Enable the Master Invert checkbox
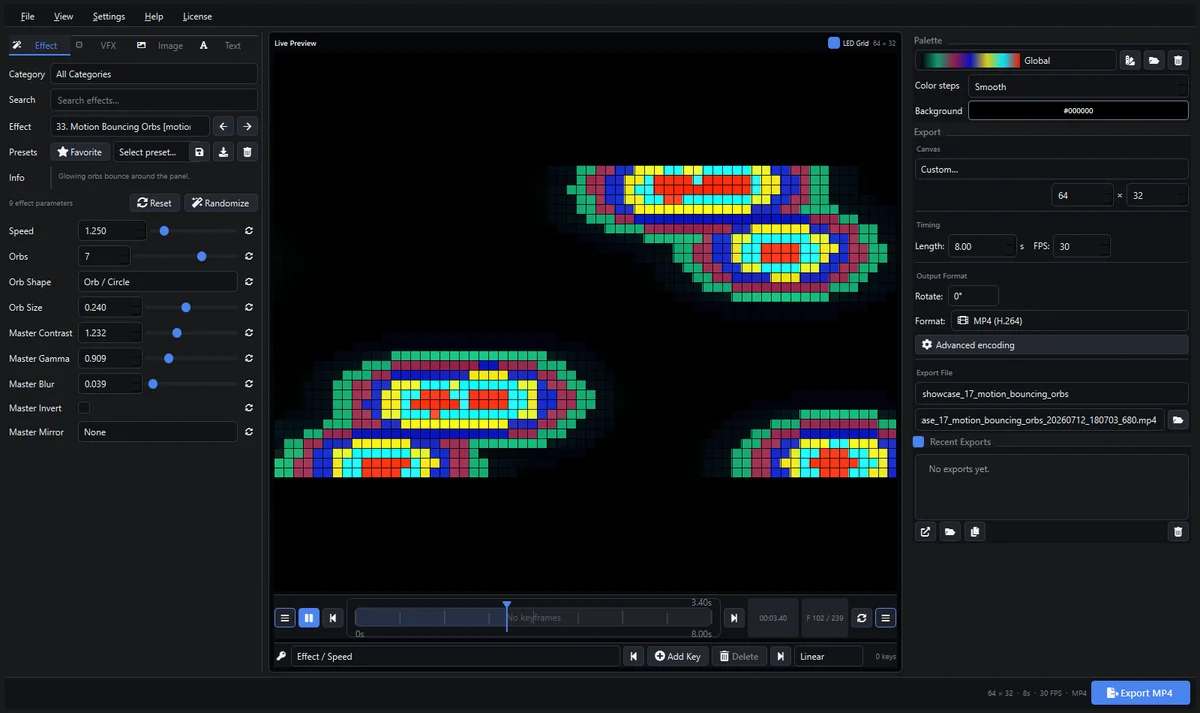 pos(84,408)
